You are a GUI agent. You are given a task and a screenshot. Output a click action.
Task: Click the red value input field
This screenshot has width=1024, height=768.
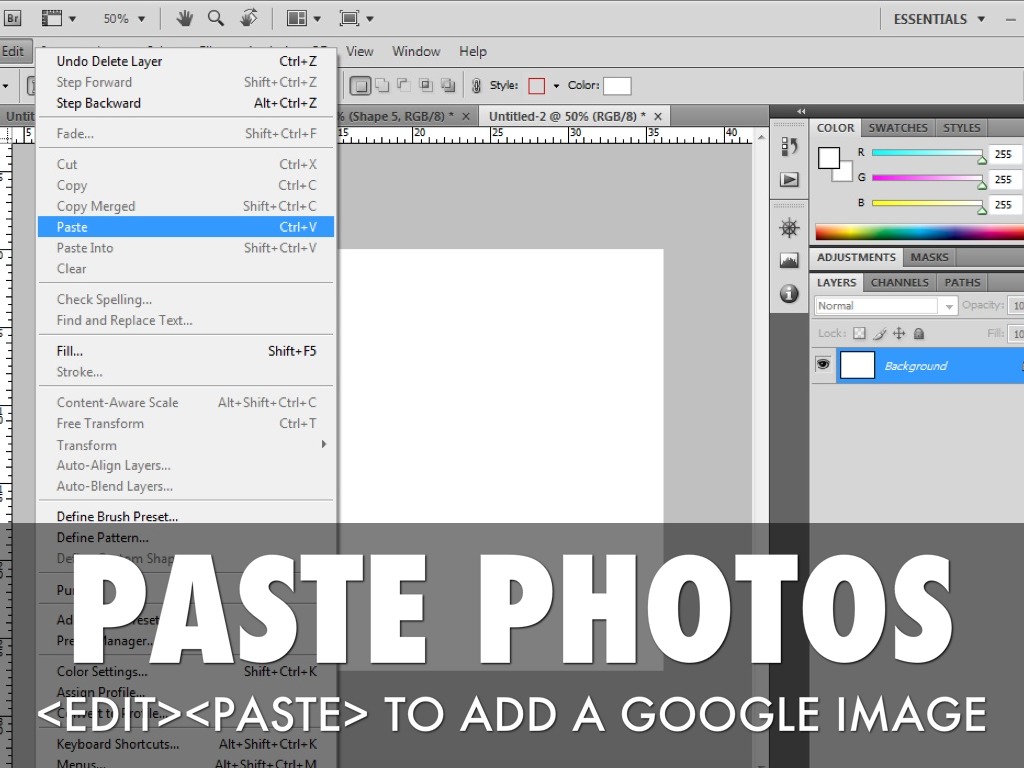(1004, 154)
